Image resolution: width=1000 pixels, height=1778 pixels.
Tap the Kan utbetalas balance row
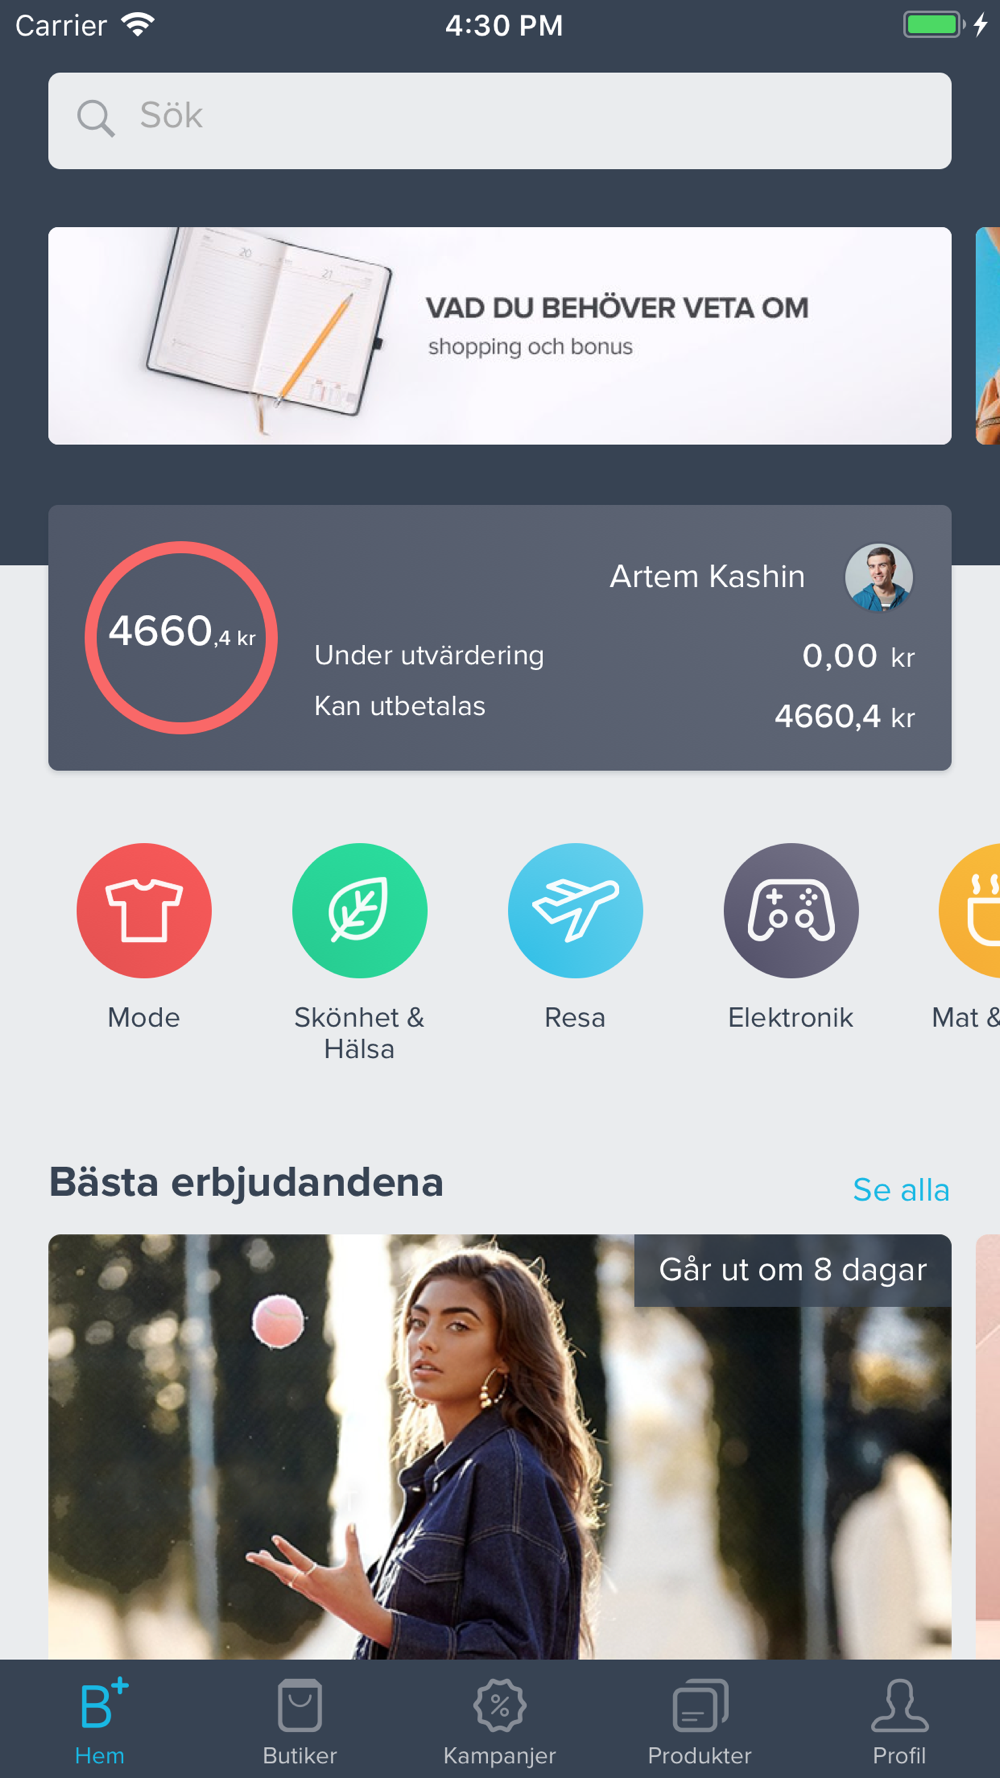614,712
